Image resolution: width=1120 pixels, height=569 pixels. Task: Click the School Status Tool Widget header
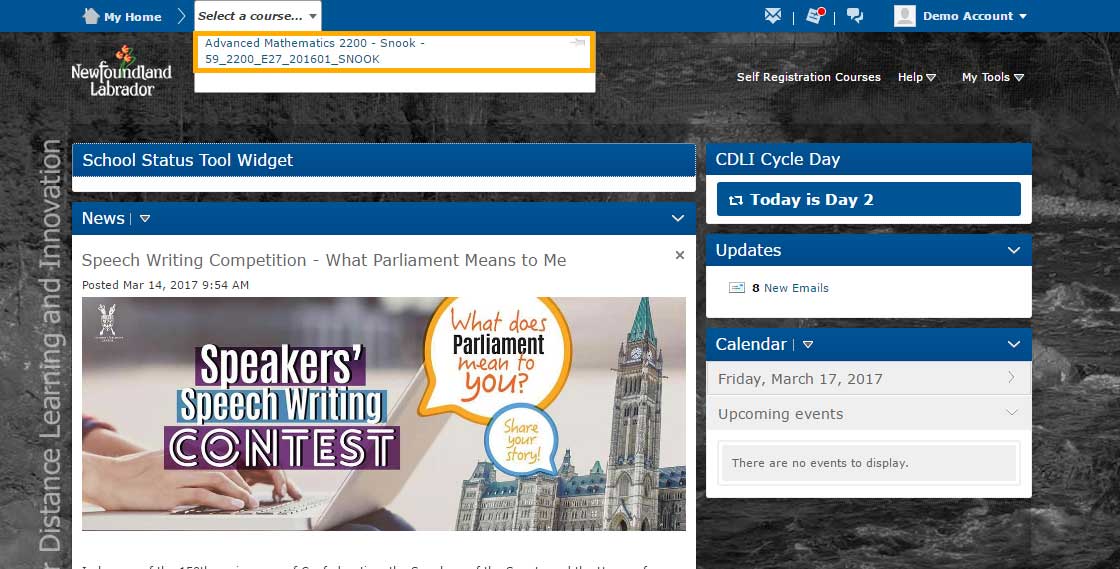tap(384, 160)
